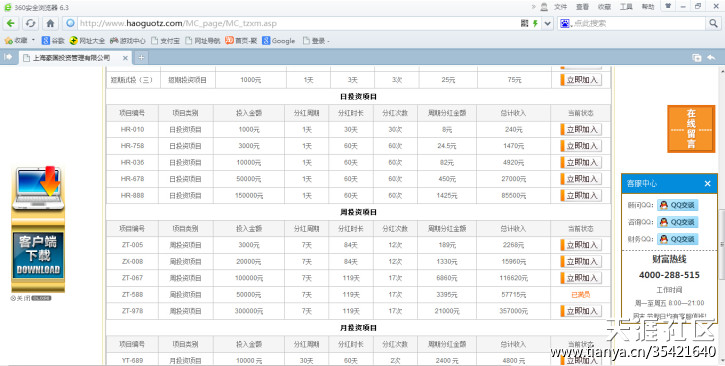This screenshot has height=366, width=725.
Task: Close the left download ad via 关闭
Action: 31,299
